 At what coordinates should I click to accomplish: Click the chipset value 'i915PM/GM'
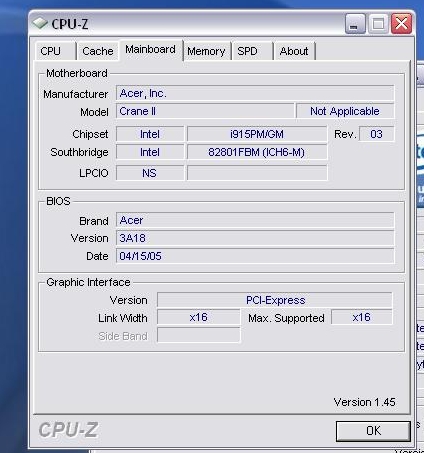(257, 134)
